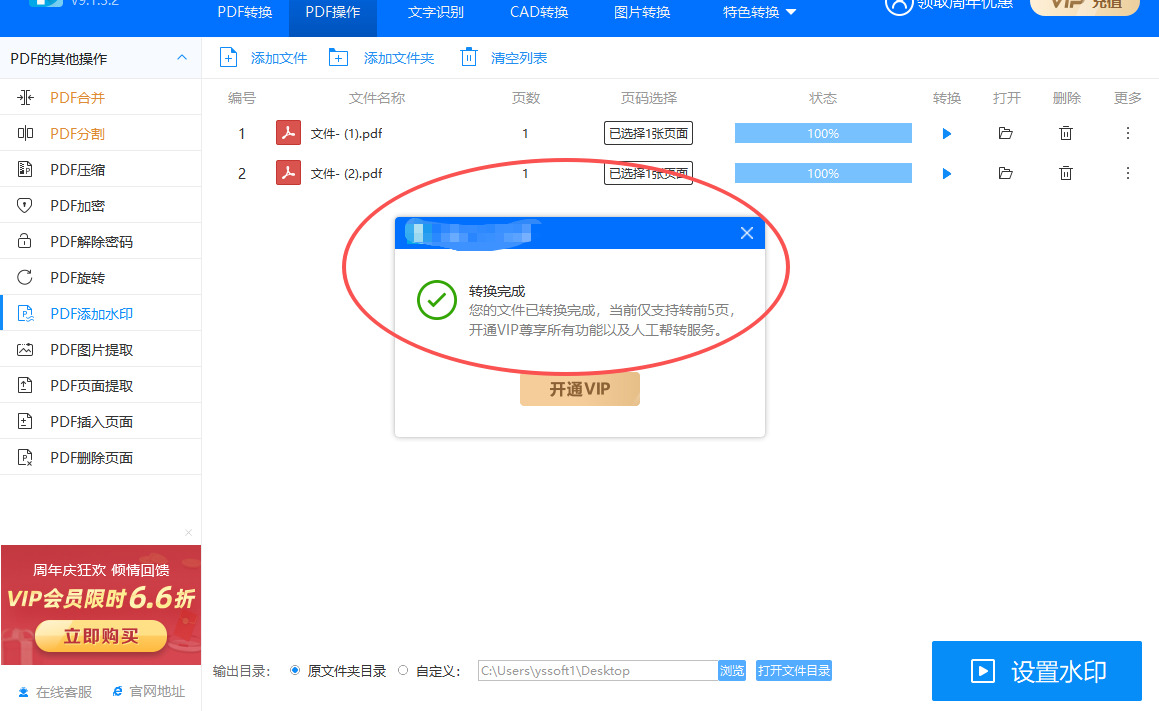Dismiss the VIP promotion banner
Screen dimensions: 1159x711
click(x=188, y=532)
